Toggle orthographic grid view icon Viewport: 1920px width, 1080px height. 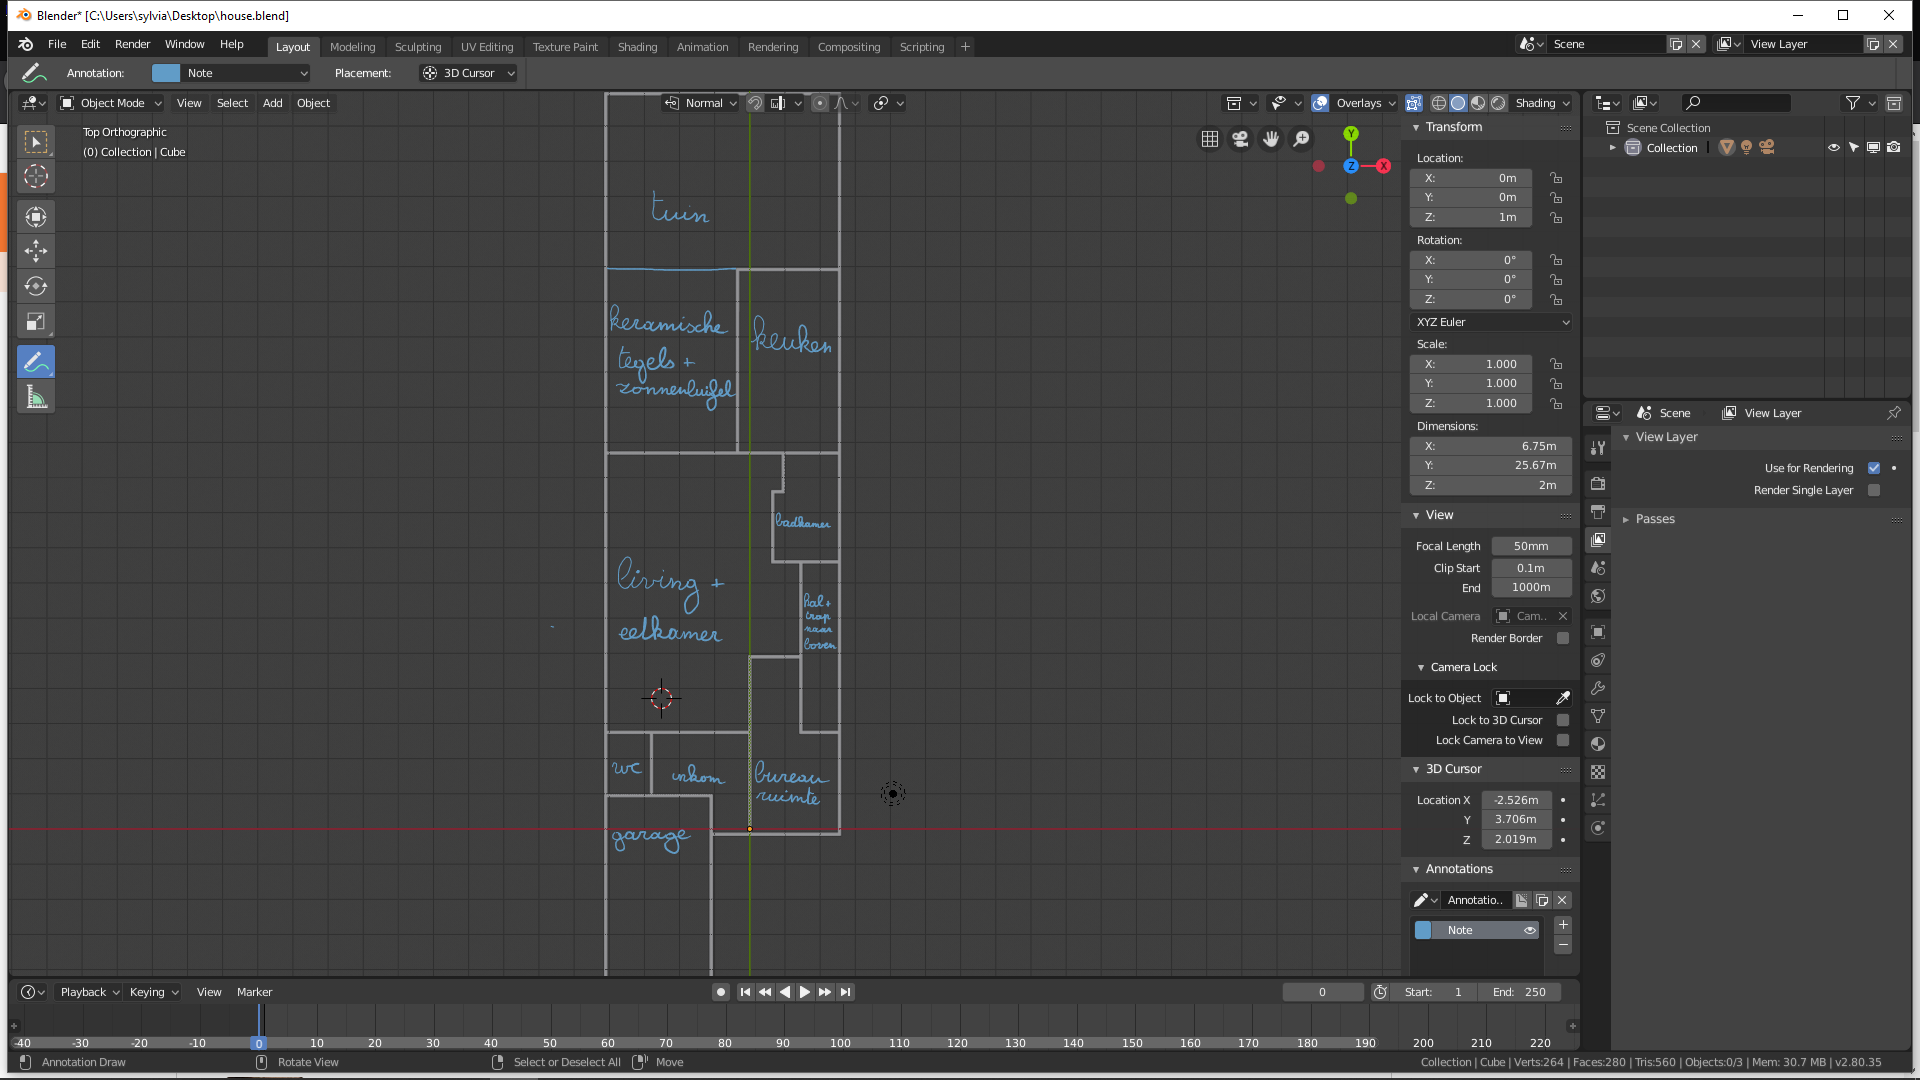[x=1210, y=139]
